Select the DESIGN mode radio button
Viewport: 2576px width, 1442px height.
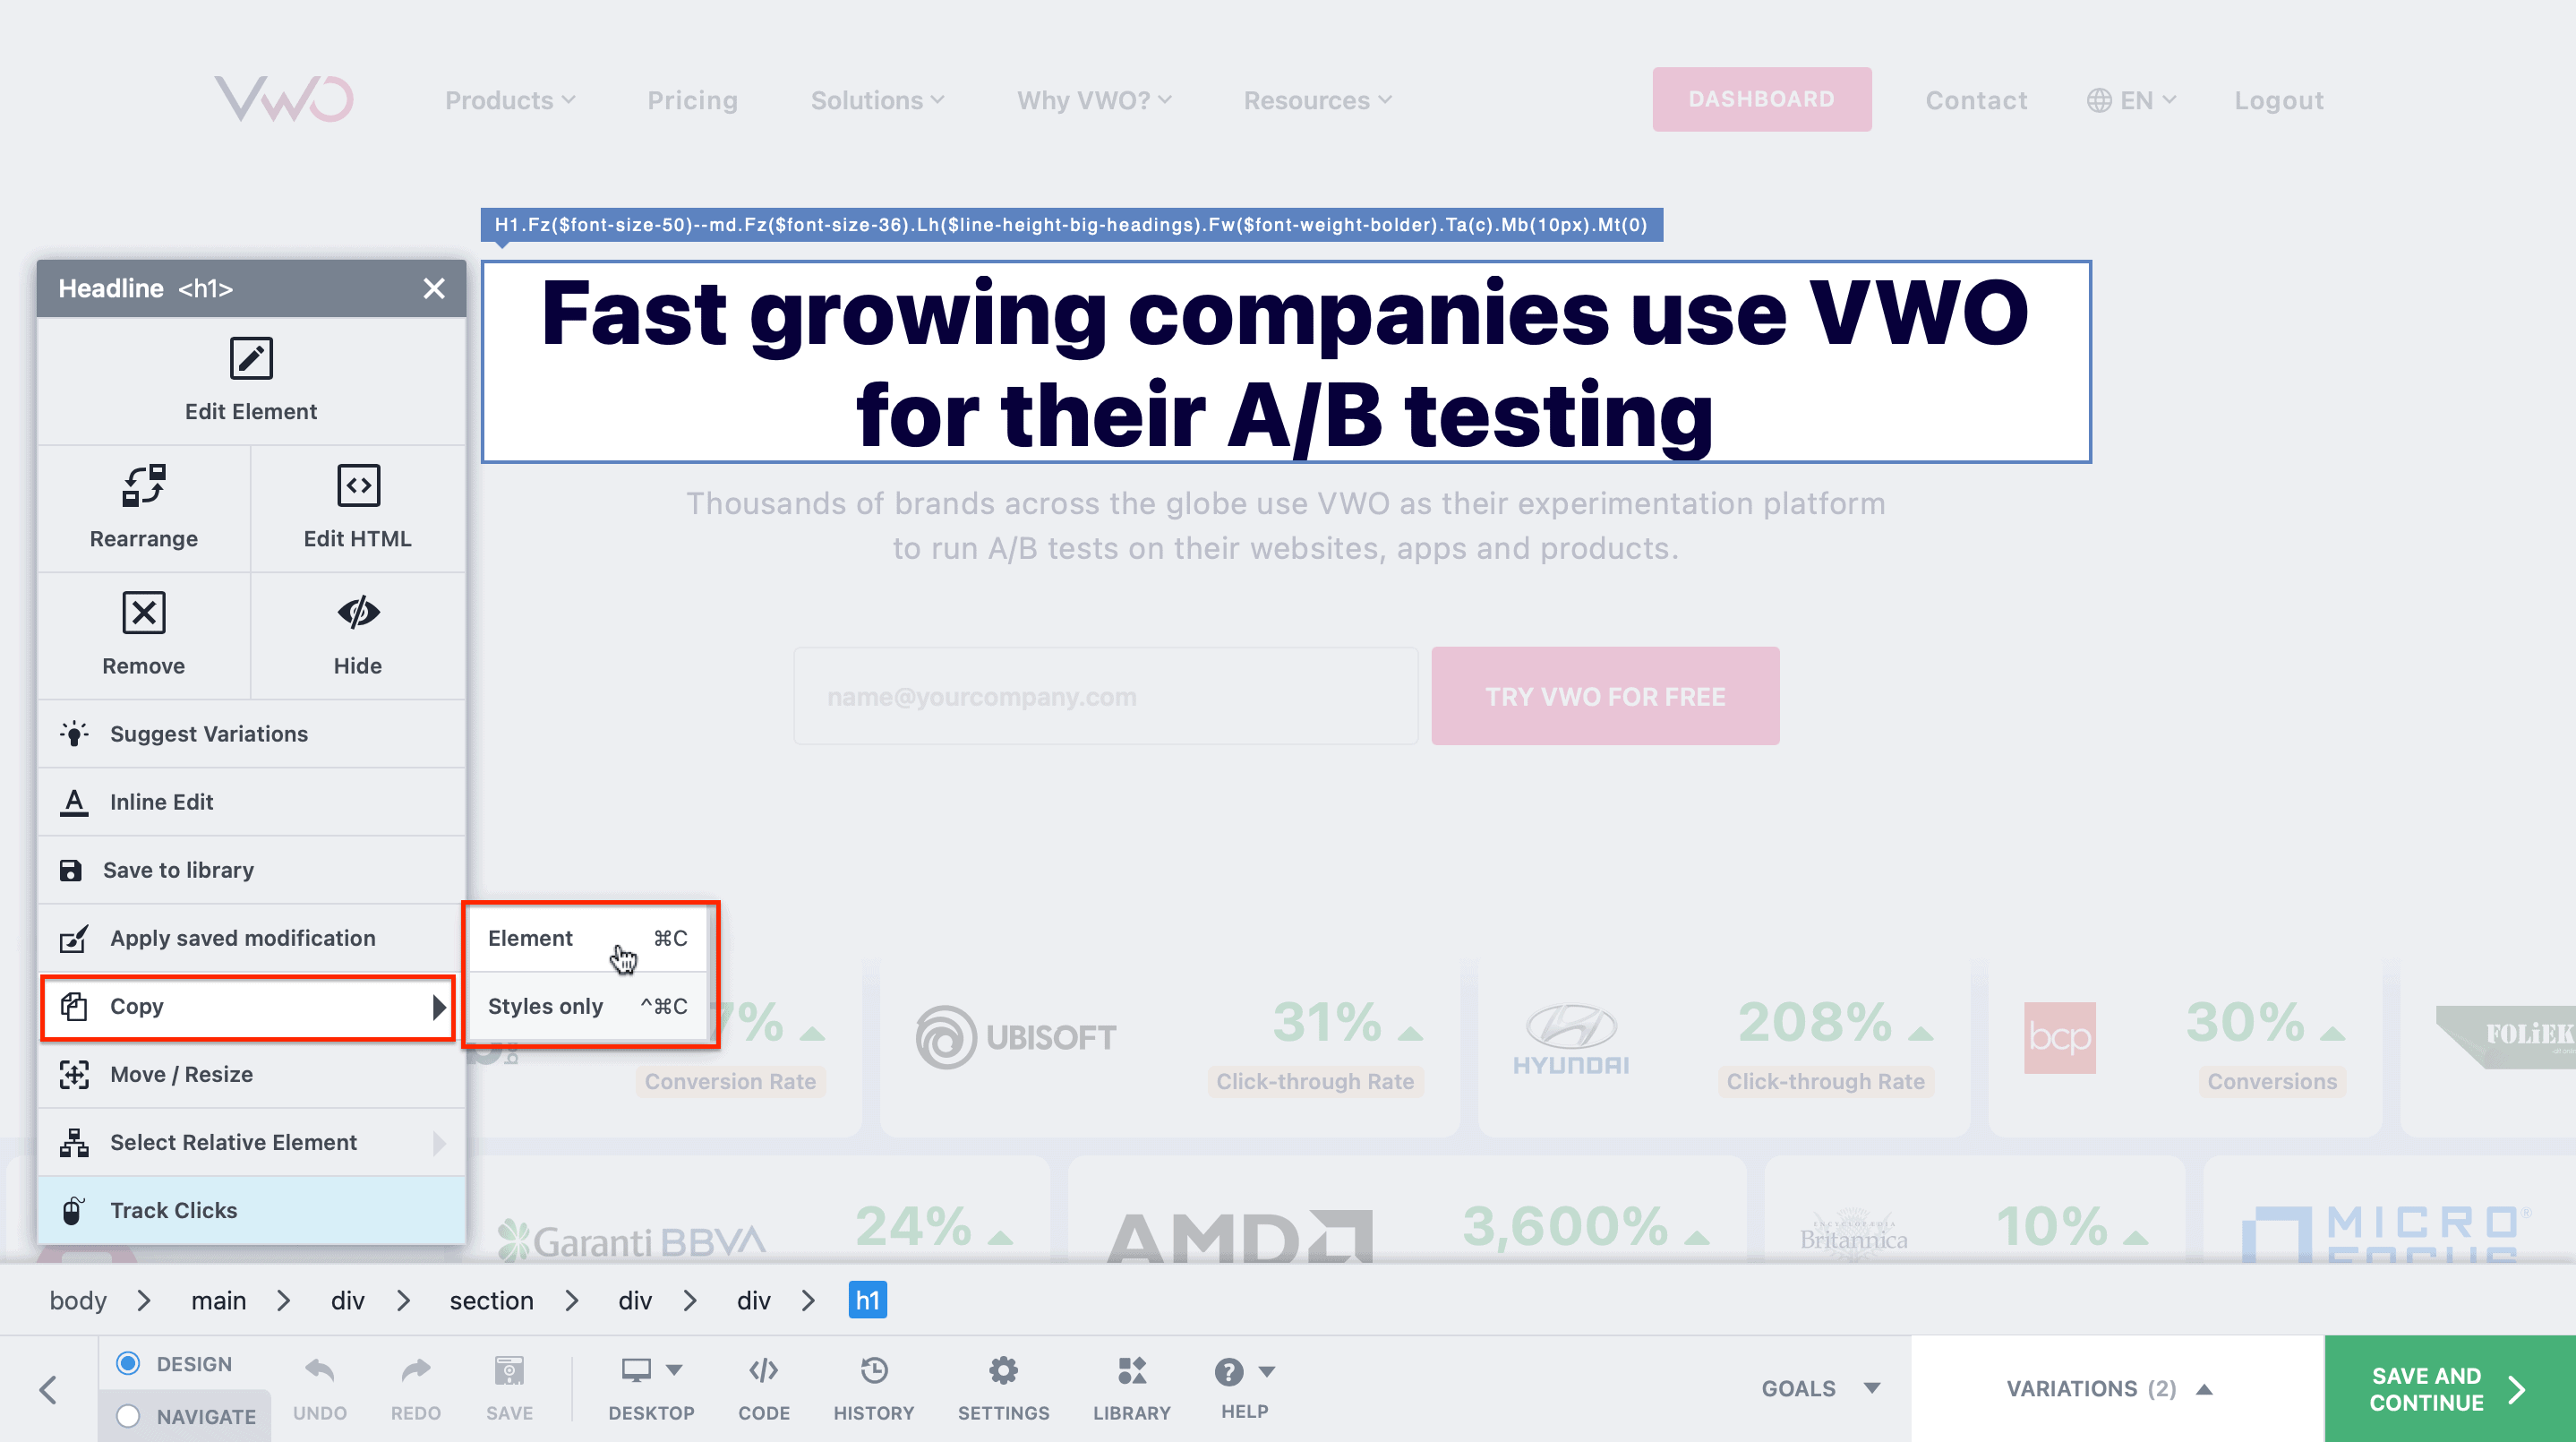tap(128, 1363)
